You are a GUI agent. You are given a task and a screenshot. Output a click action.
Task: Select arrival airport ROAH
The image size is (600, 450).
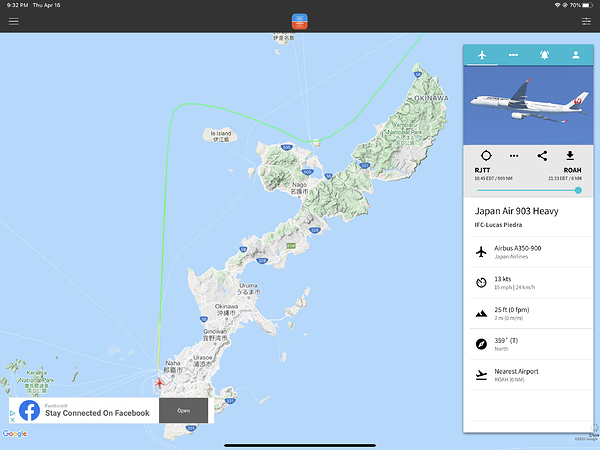[572, 170]
